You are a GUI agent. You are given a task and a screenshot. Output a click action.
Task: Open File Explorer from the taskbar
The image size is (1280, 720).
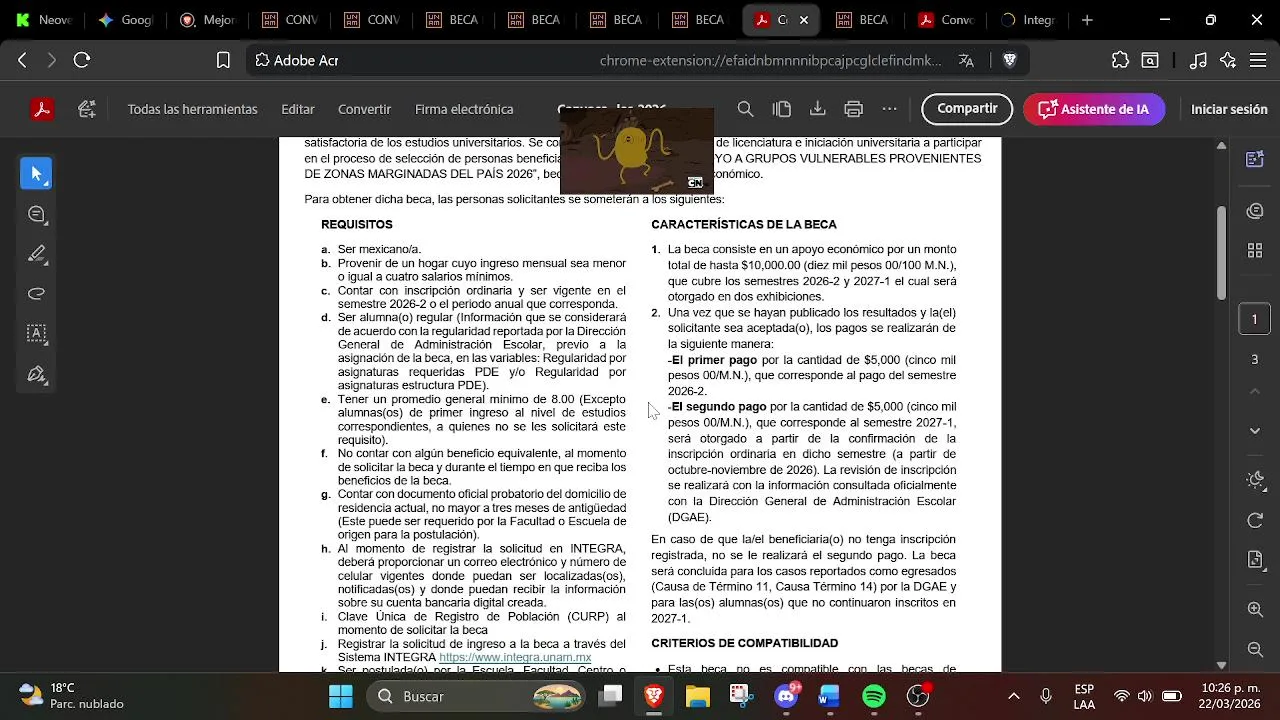coord(697,696)
